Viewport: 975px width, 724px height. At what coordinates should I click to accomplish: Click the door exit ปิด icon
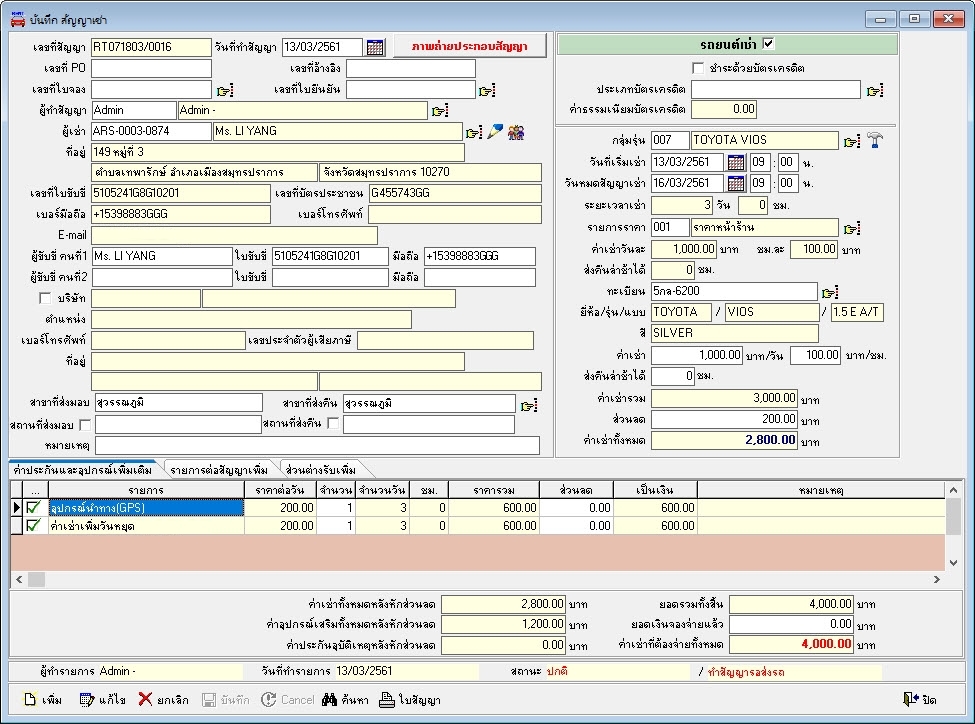coord(910,699)
